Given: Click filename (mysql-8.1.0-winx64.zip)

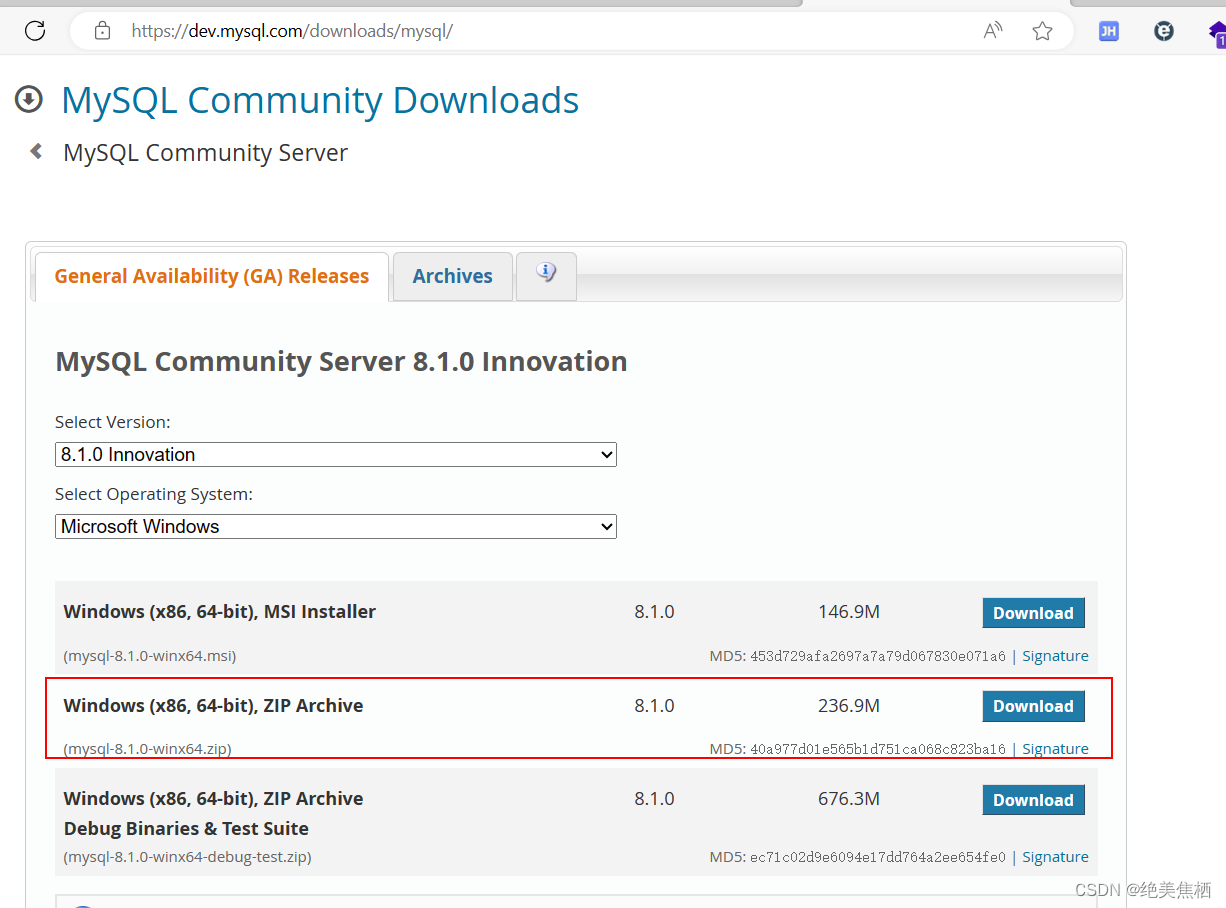Looking at the screenshot, I should pos(147,749).
